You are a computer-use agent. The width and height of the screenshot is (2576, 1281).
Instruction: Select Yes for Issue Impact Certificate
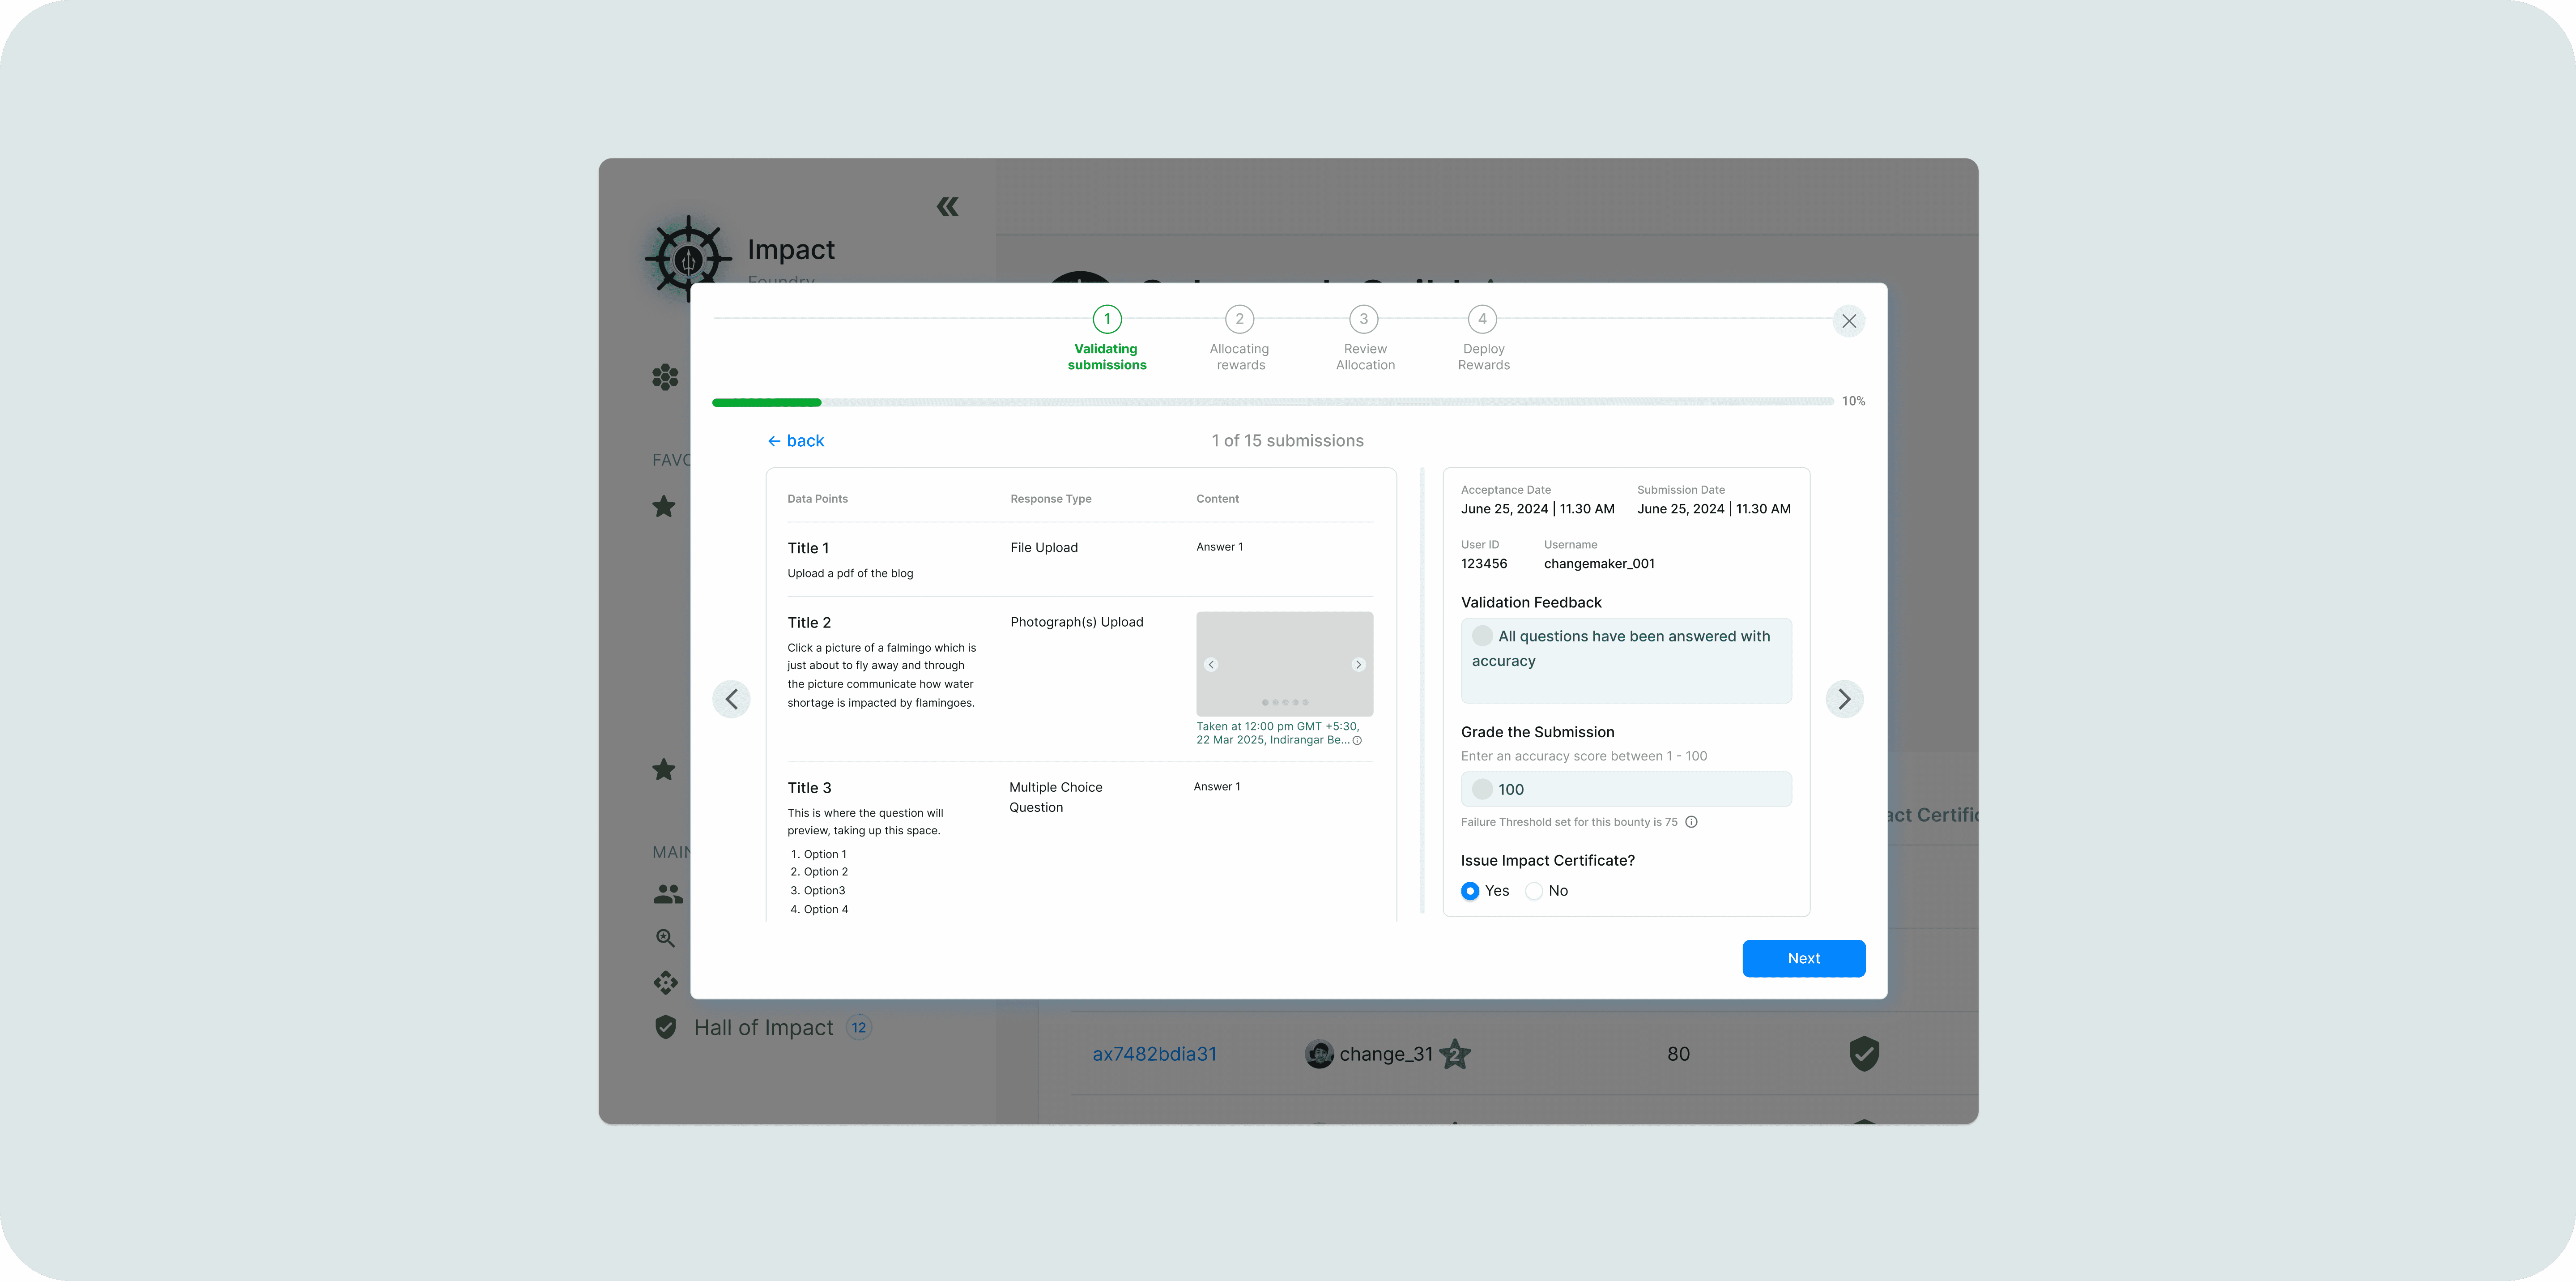pyautogui.click(x=1470, y=891)
